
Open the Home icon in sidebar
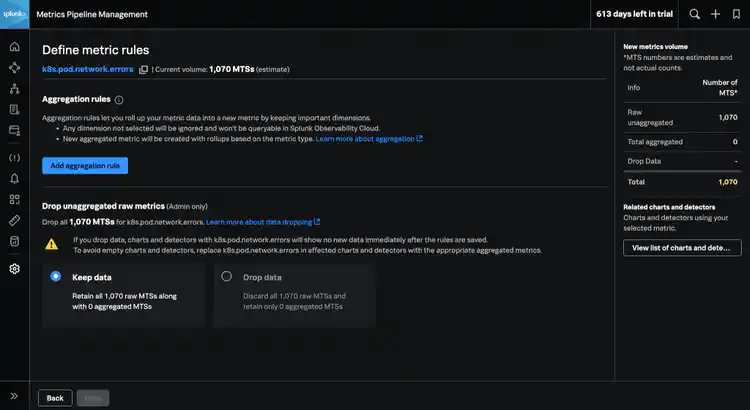coord(14,47)
